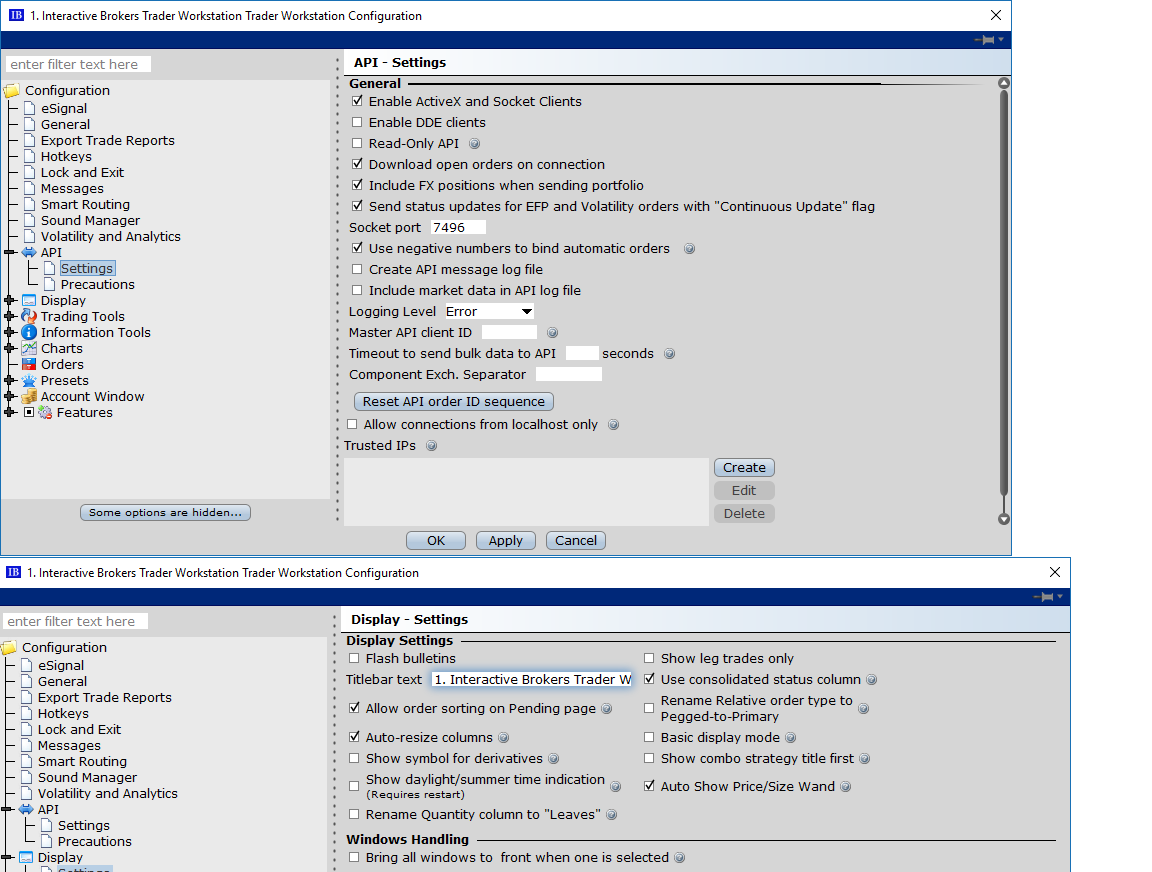The width and height of the screenshot is (1152, 872).
Task: Click help icon next to Auto-resize columns
Action: pyautogui.click(x=503, y=738)
